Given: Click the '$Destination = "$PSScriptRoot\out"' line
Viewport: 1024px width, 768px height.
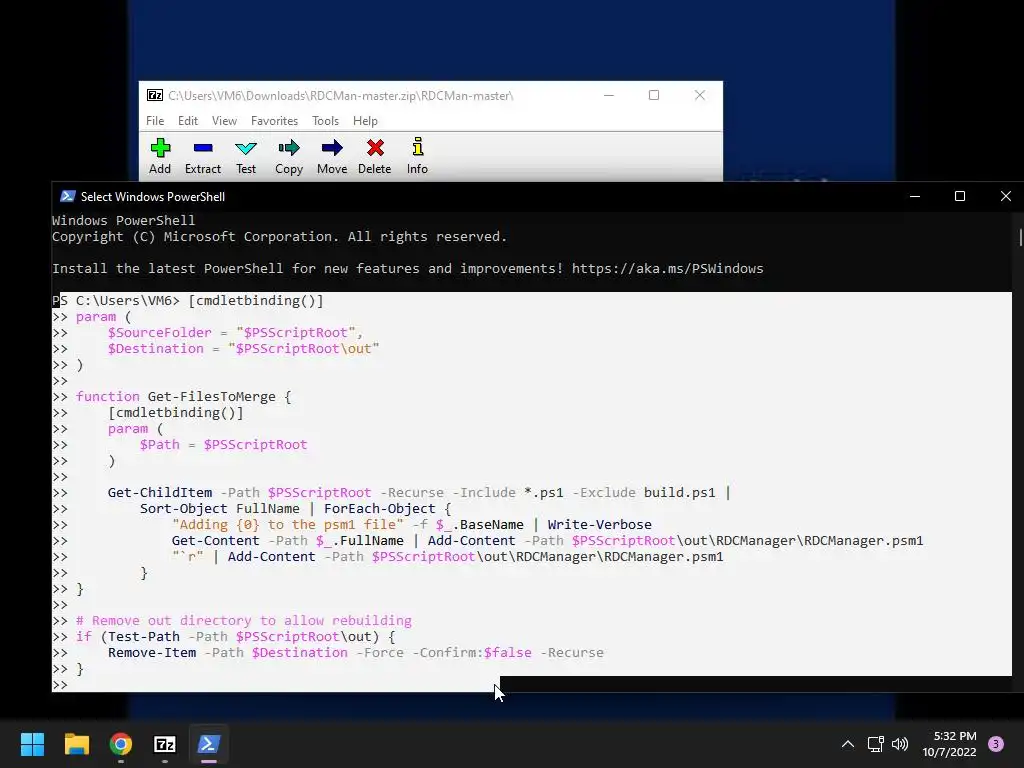Looking at the screenshot, I should pyautogui.click(x=244, y=349).
